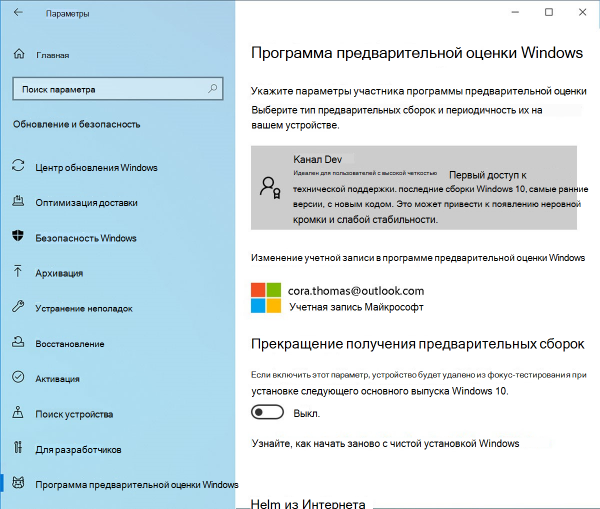The height and width of the screenshot is (509, 600).
Task: Click the insider user badge icon
Action: point(270,188)
